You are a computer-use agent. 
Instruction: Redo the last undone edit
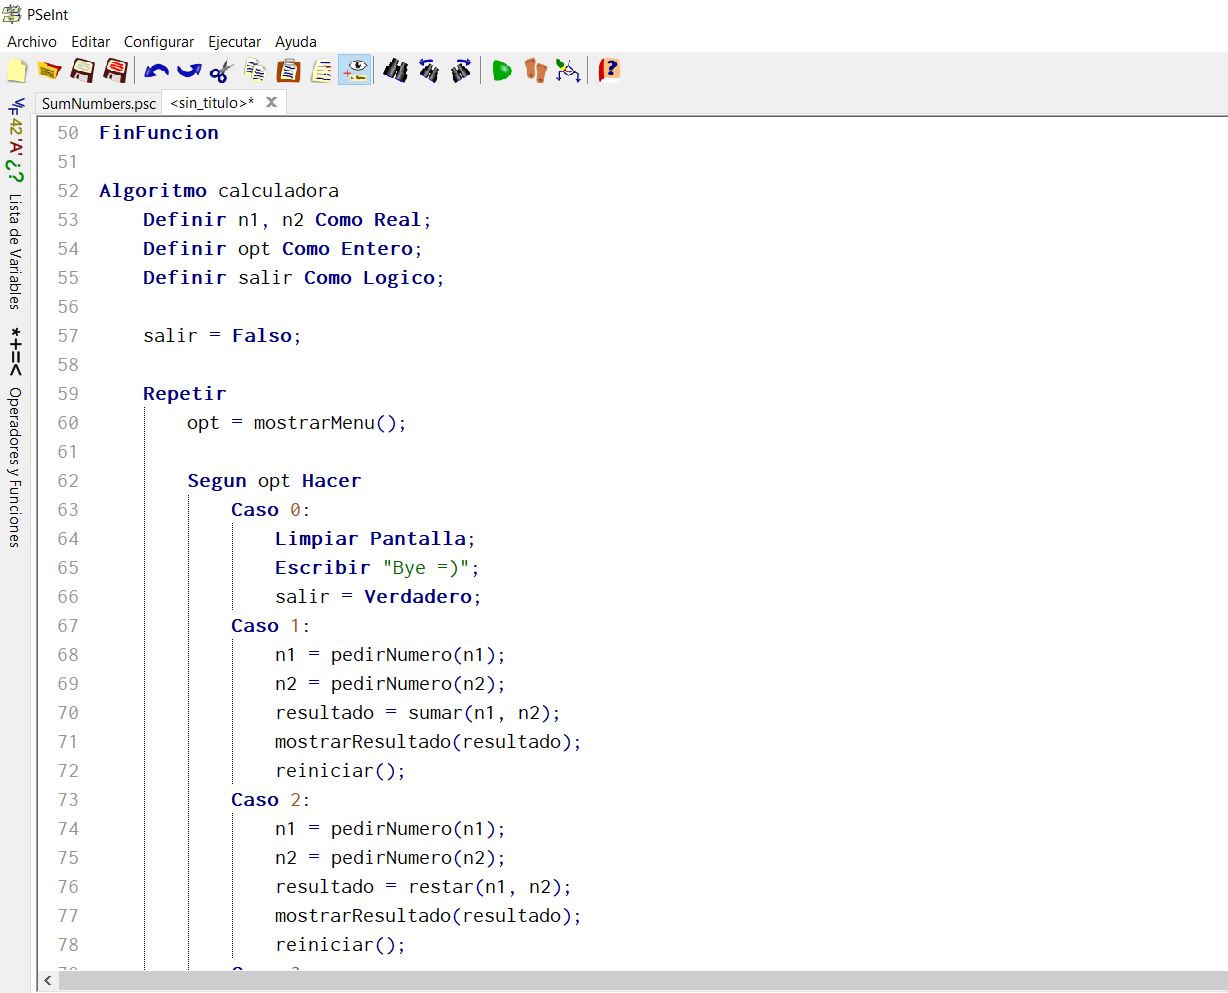point(189,70)
